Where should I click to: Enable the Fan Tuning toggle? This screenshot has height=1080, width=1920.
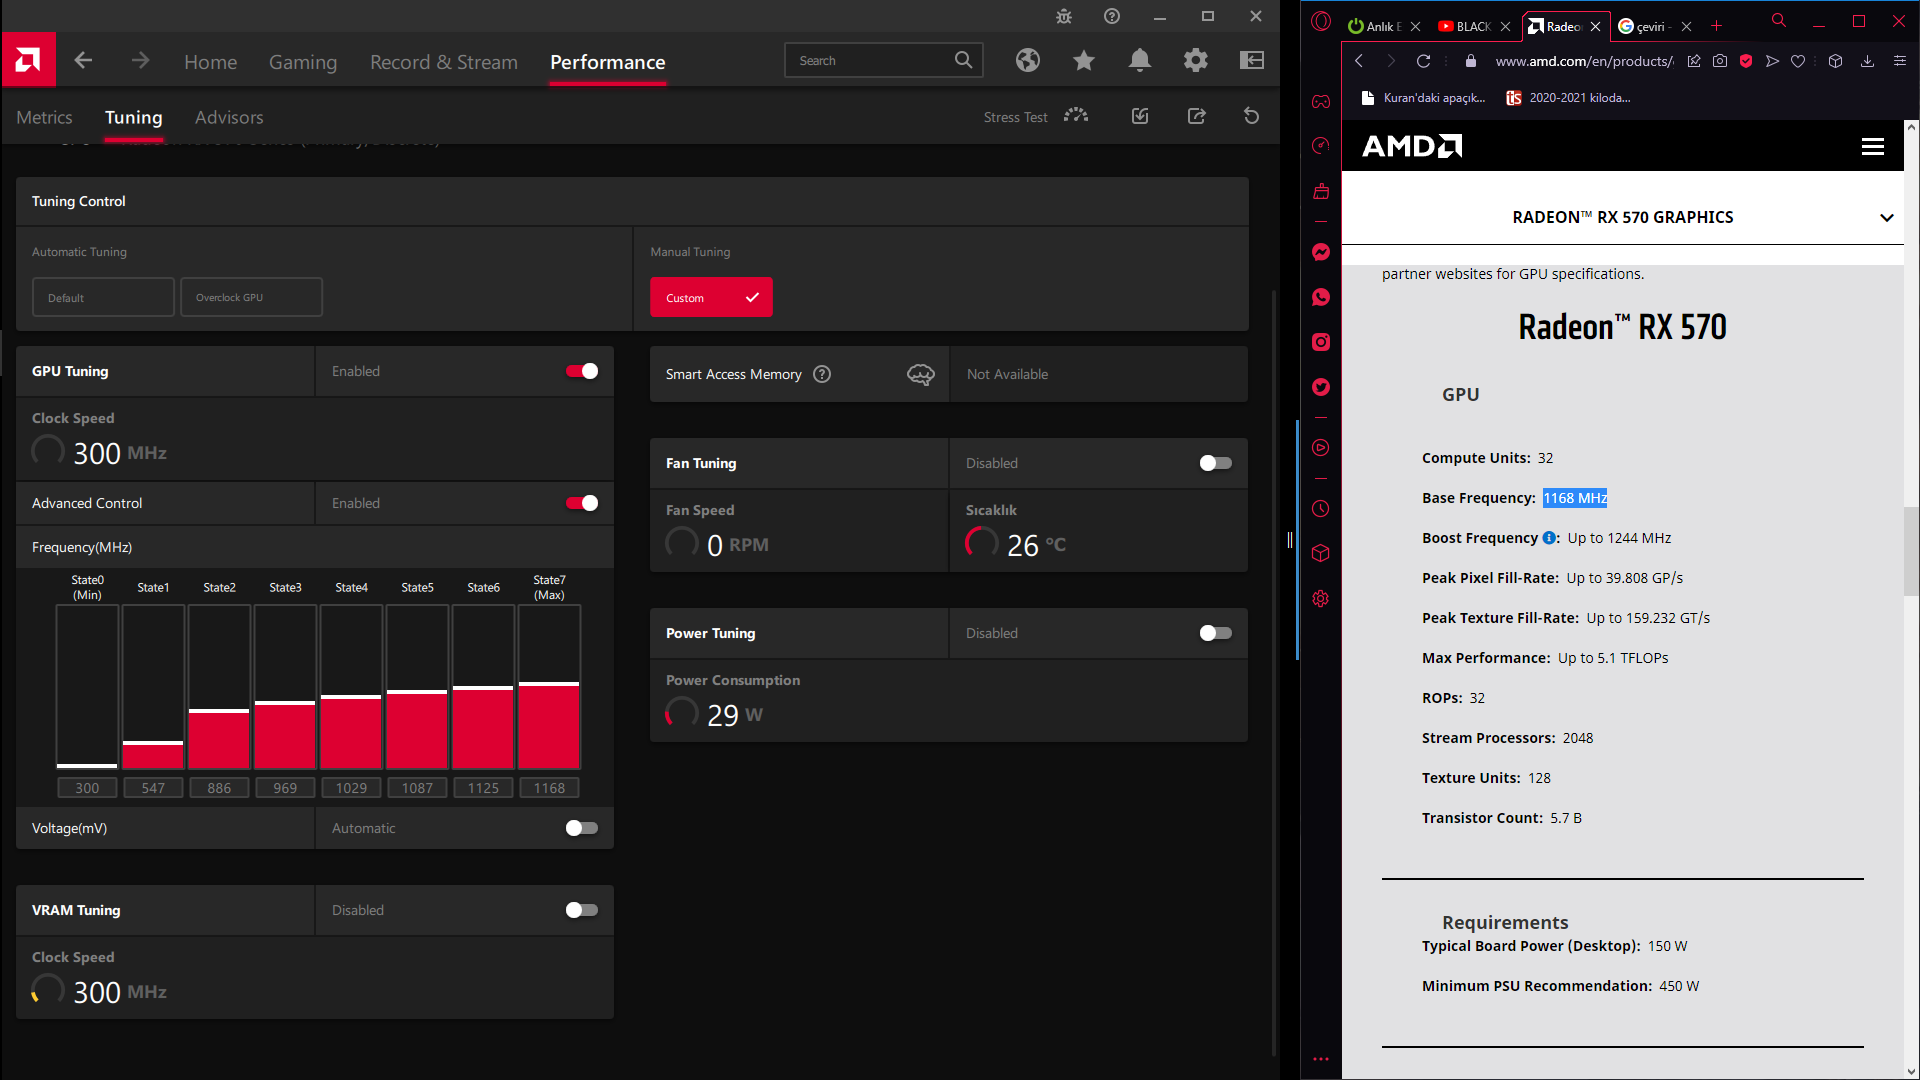click(x=1215, y=463)
